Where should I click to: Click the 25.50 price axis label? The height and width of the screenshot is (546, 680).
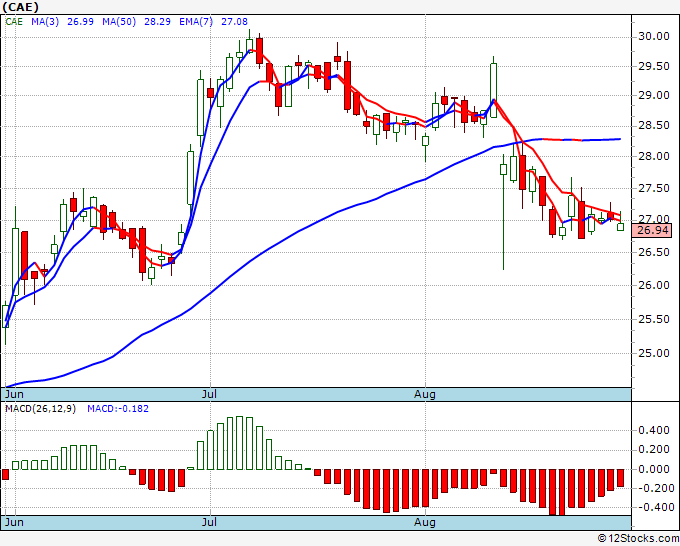click(654, 319)
